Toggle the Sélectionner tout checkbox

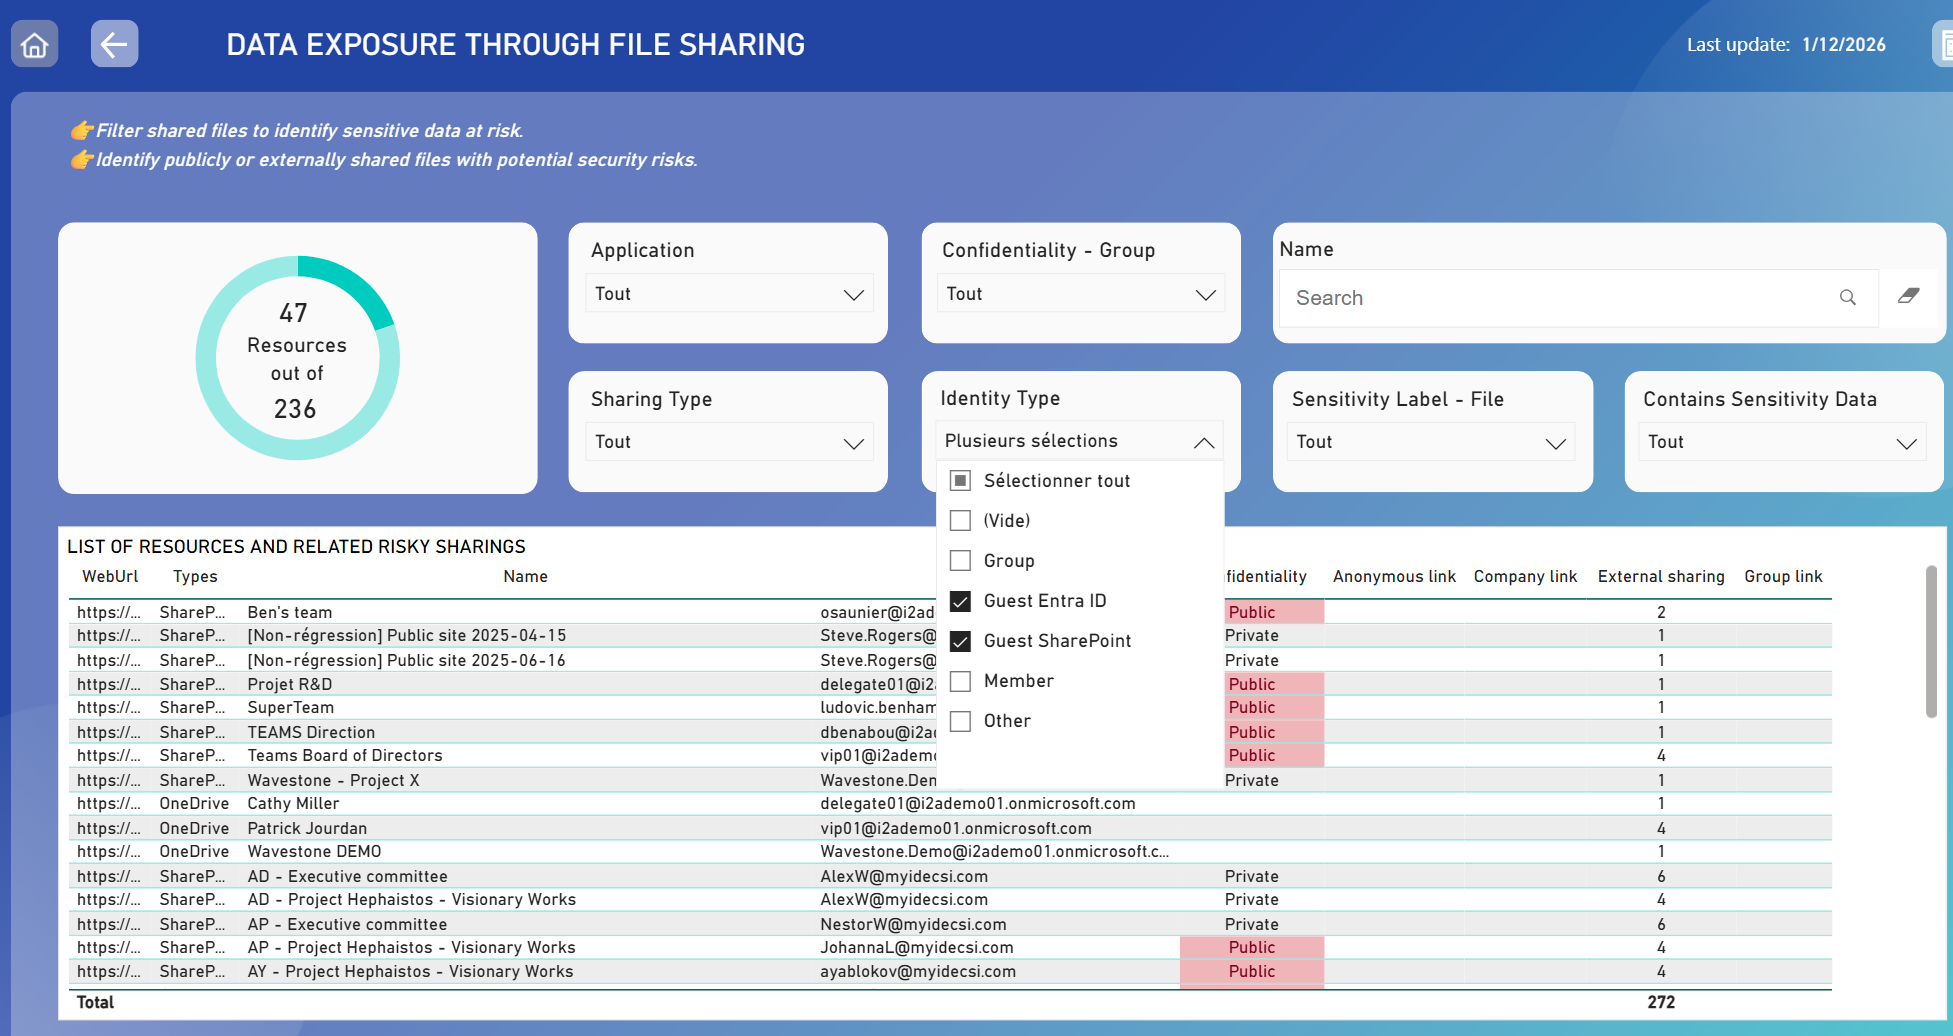(960, 481)
